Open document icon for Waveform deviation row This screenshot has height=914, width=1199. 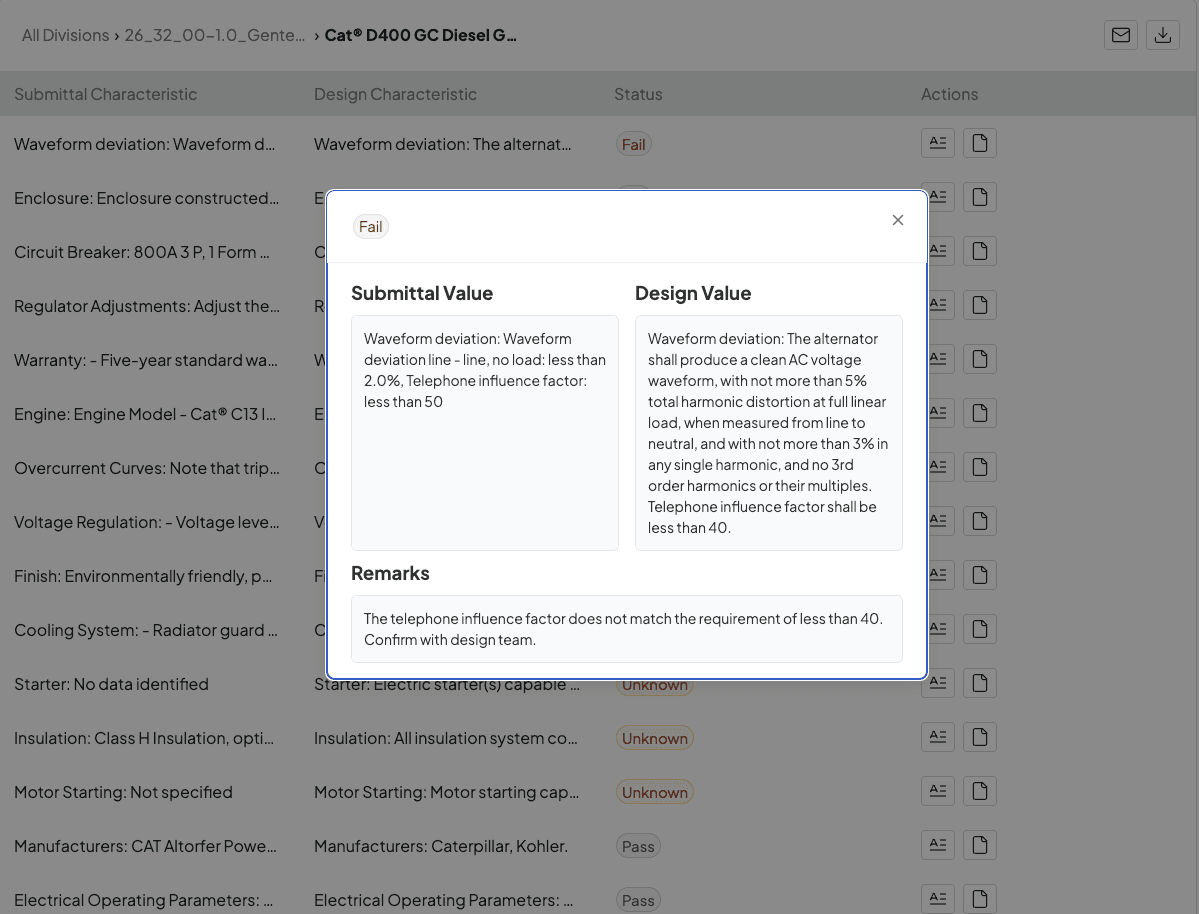pos(980,143)
